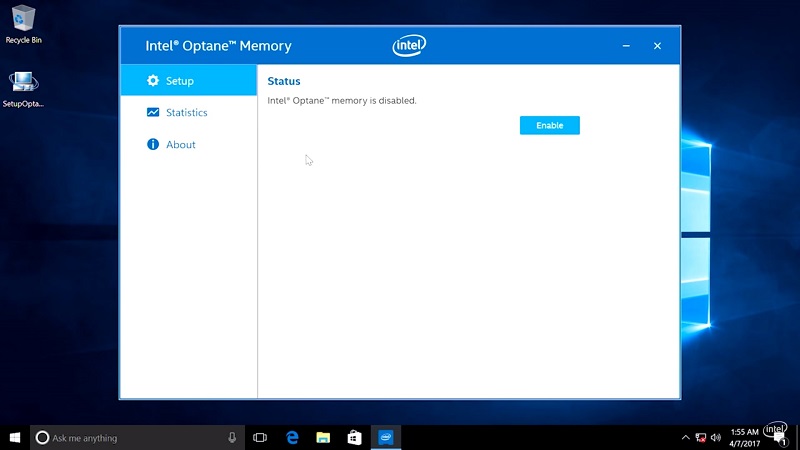This screenshot has height=450, width=800.
Task: Switch to the Statistics tab
Action: (x=188, y=112)
